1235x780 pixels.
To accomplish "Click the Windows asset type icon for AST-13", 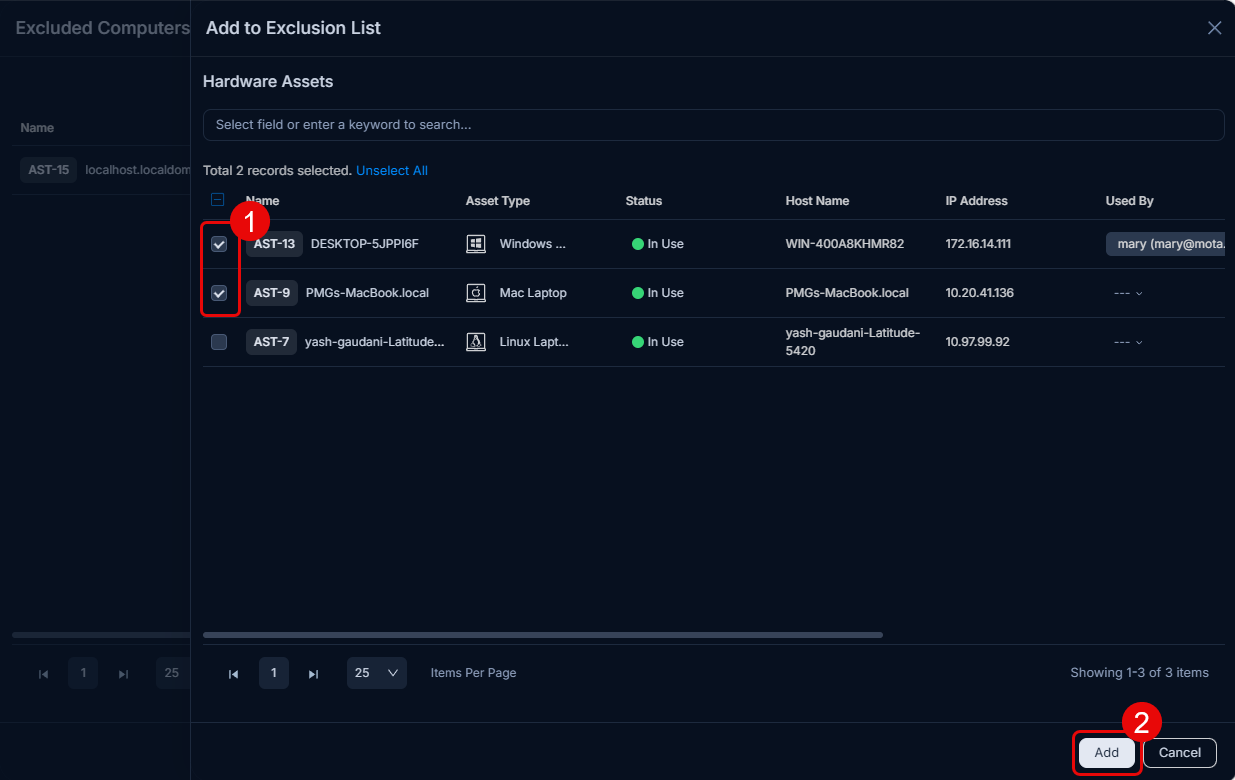I will click(x=476, y=244).
